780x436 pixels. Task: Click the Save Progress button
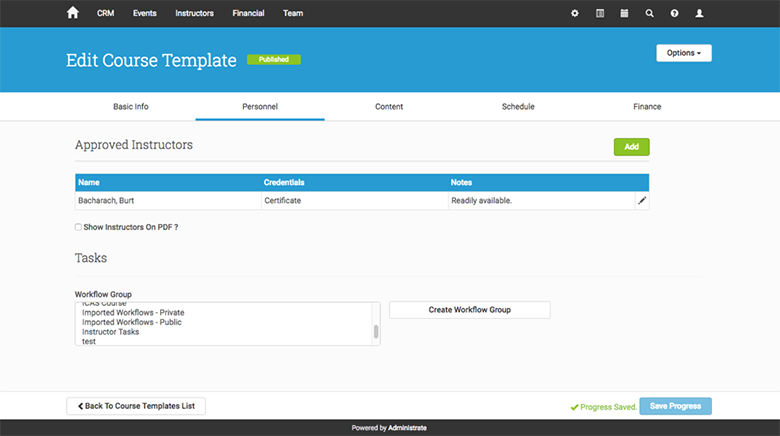click(676, 406)
